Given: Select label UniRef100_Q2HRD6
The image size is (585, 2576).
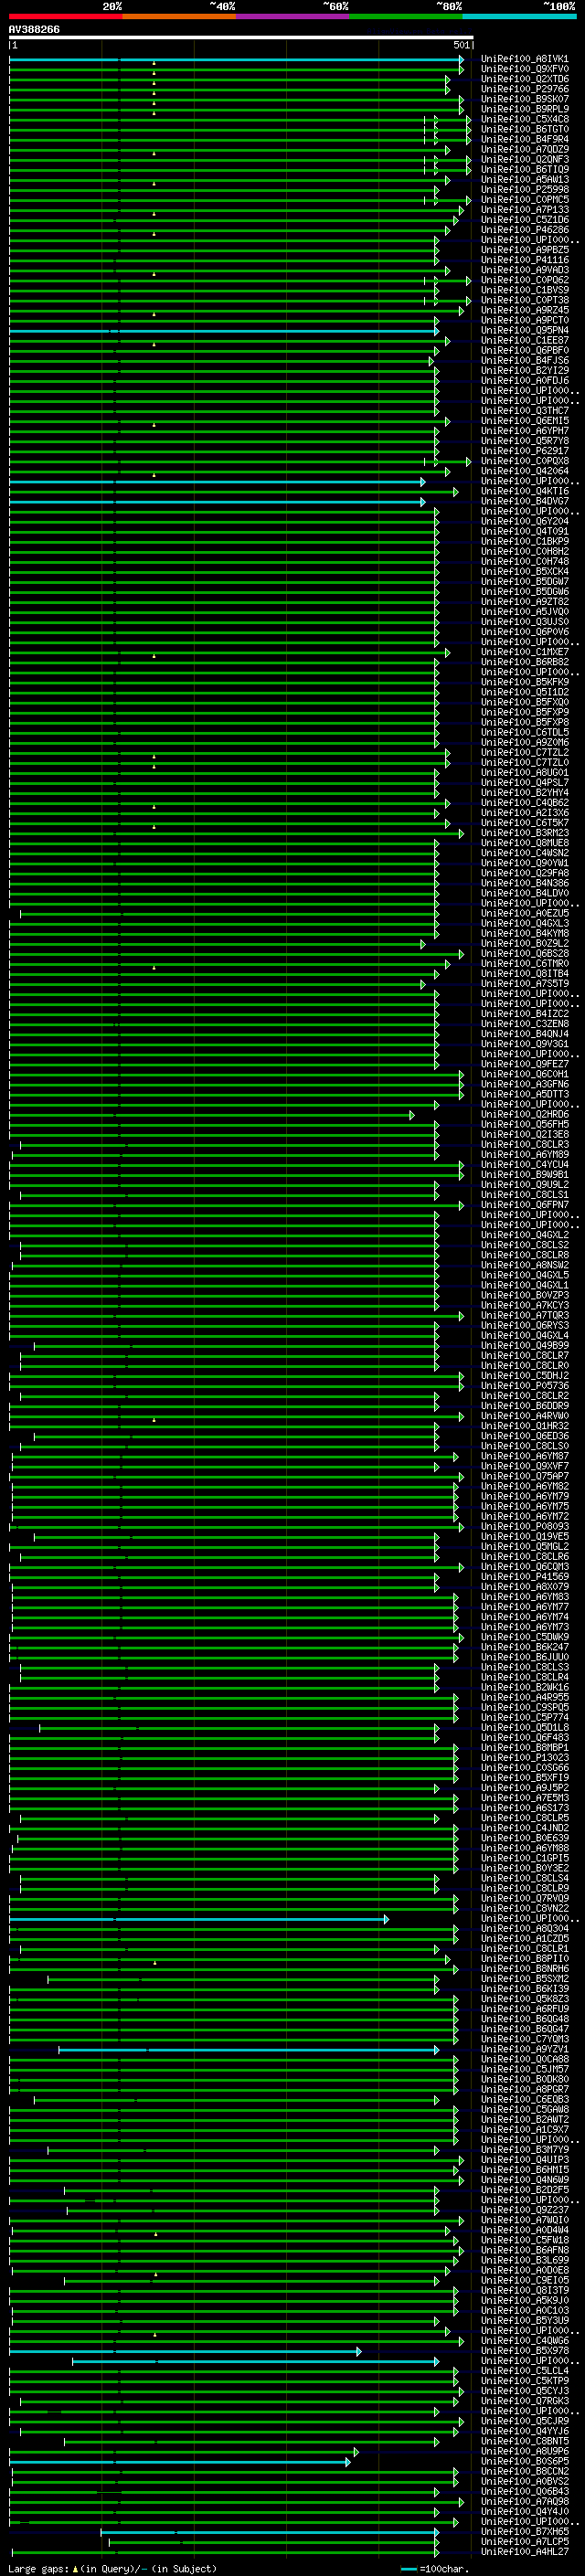Looking at the screenshot, I should click(x=524, y=1115).
